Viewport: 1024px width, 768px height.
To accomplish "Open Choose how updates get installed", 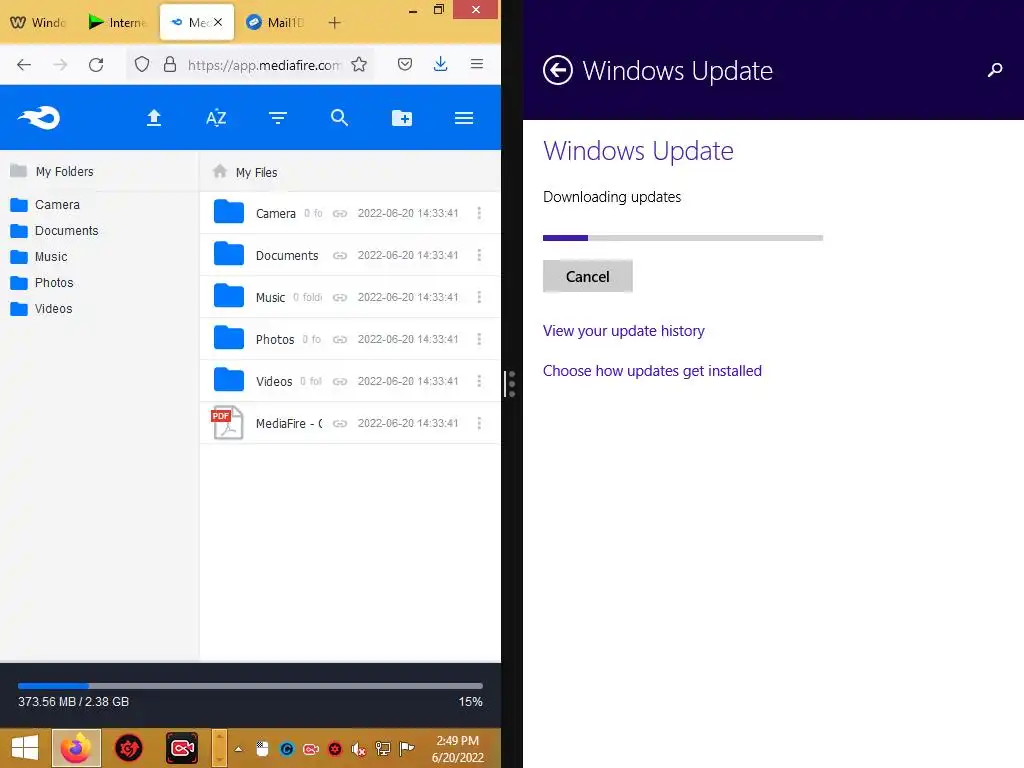I will (x=652, y=370).
